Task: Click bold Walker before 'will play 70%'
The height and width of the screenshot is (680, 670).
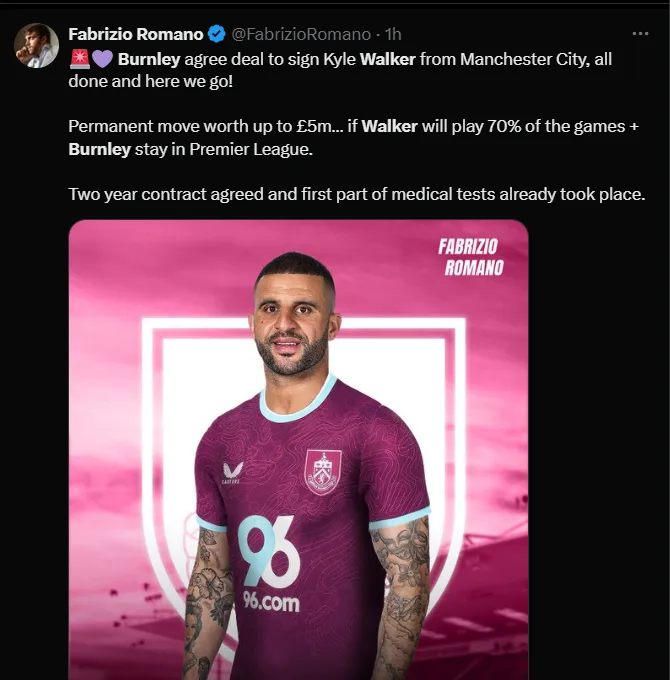Action: pos(389,126)
